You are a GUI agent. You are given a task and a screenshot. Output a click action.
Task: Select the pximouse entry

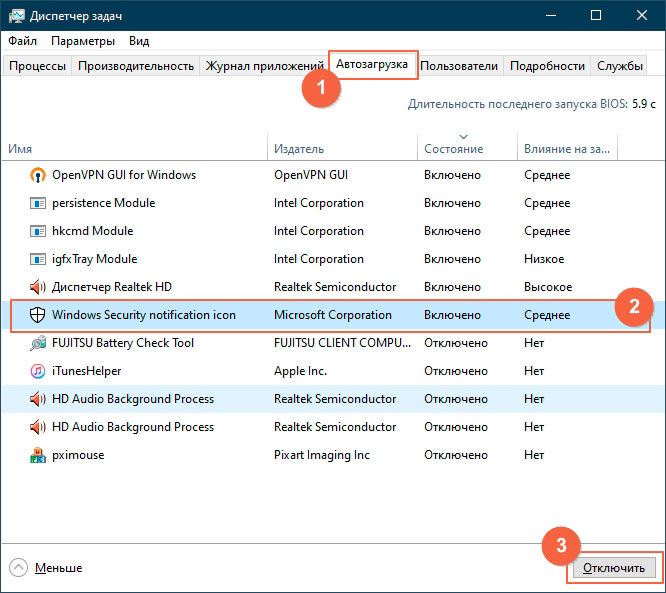pyautogui.click(x=333, y=455)
